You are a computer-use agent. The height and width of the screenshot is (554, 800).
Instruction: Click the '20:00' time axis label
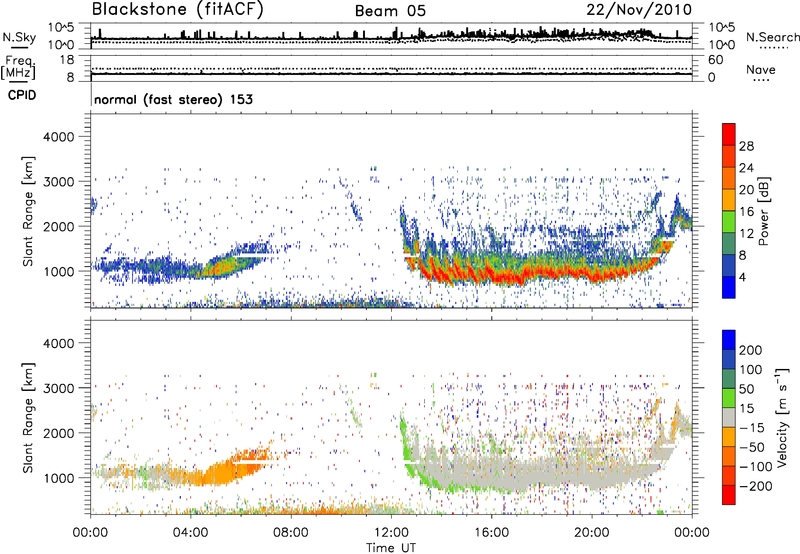(x=591, y=533)
